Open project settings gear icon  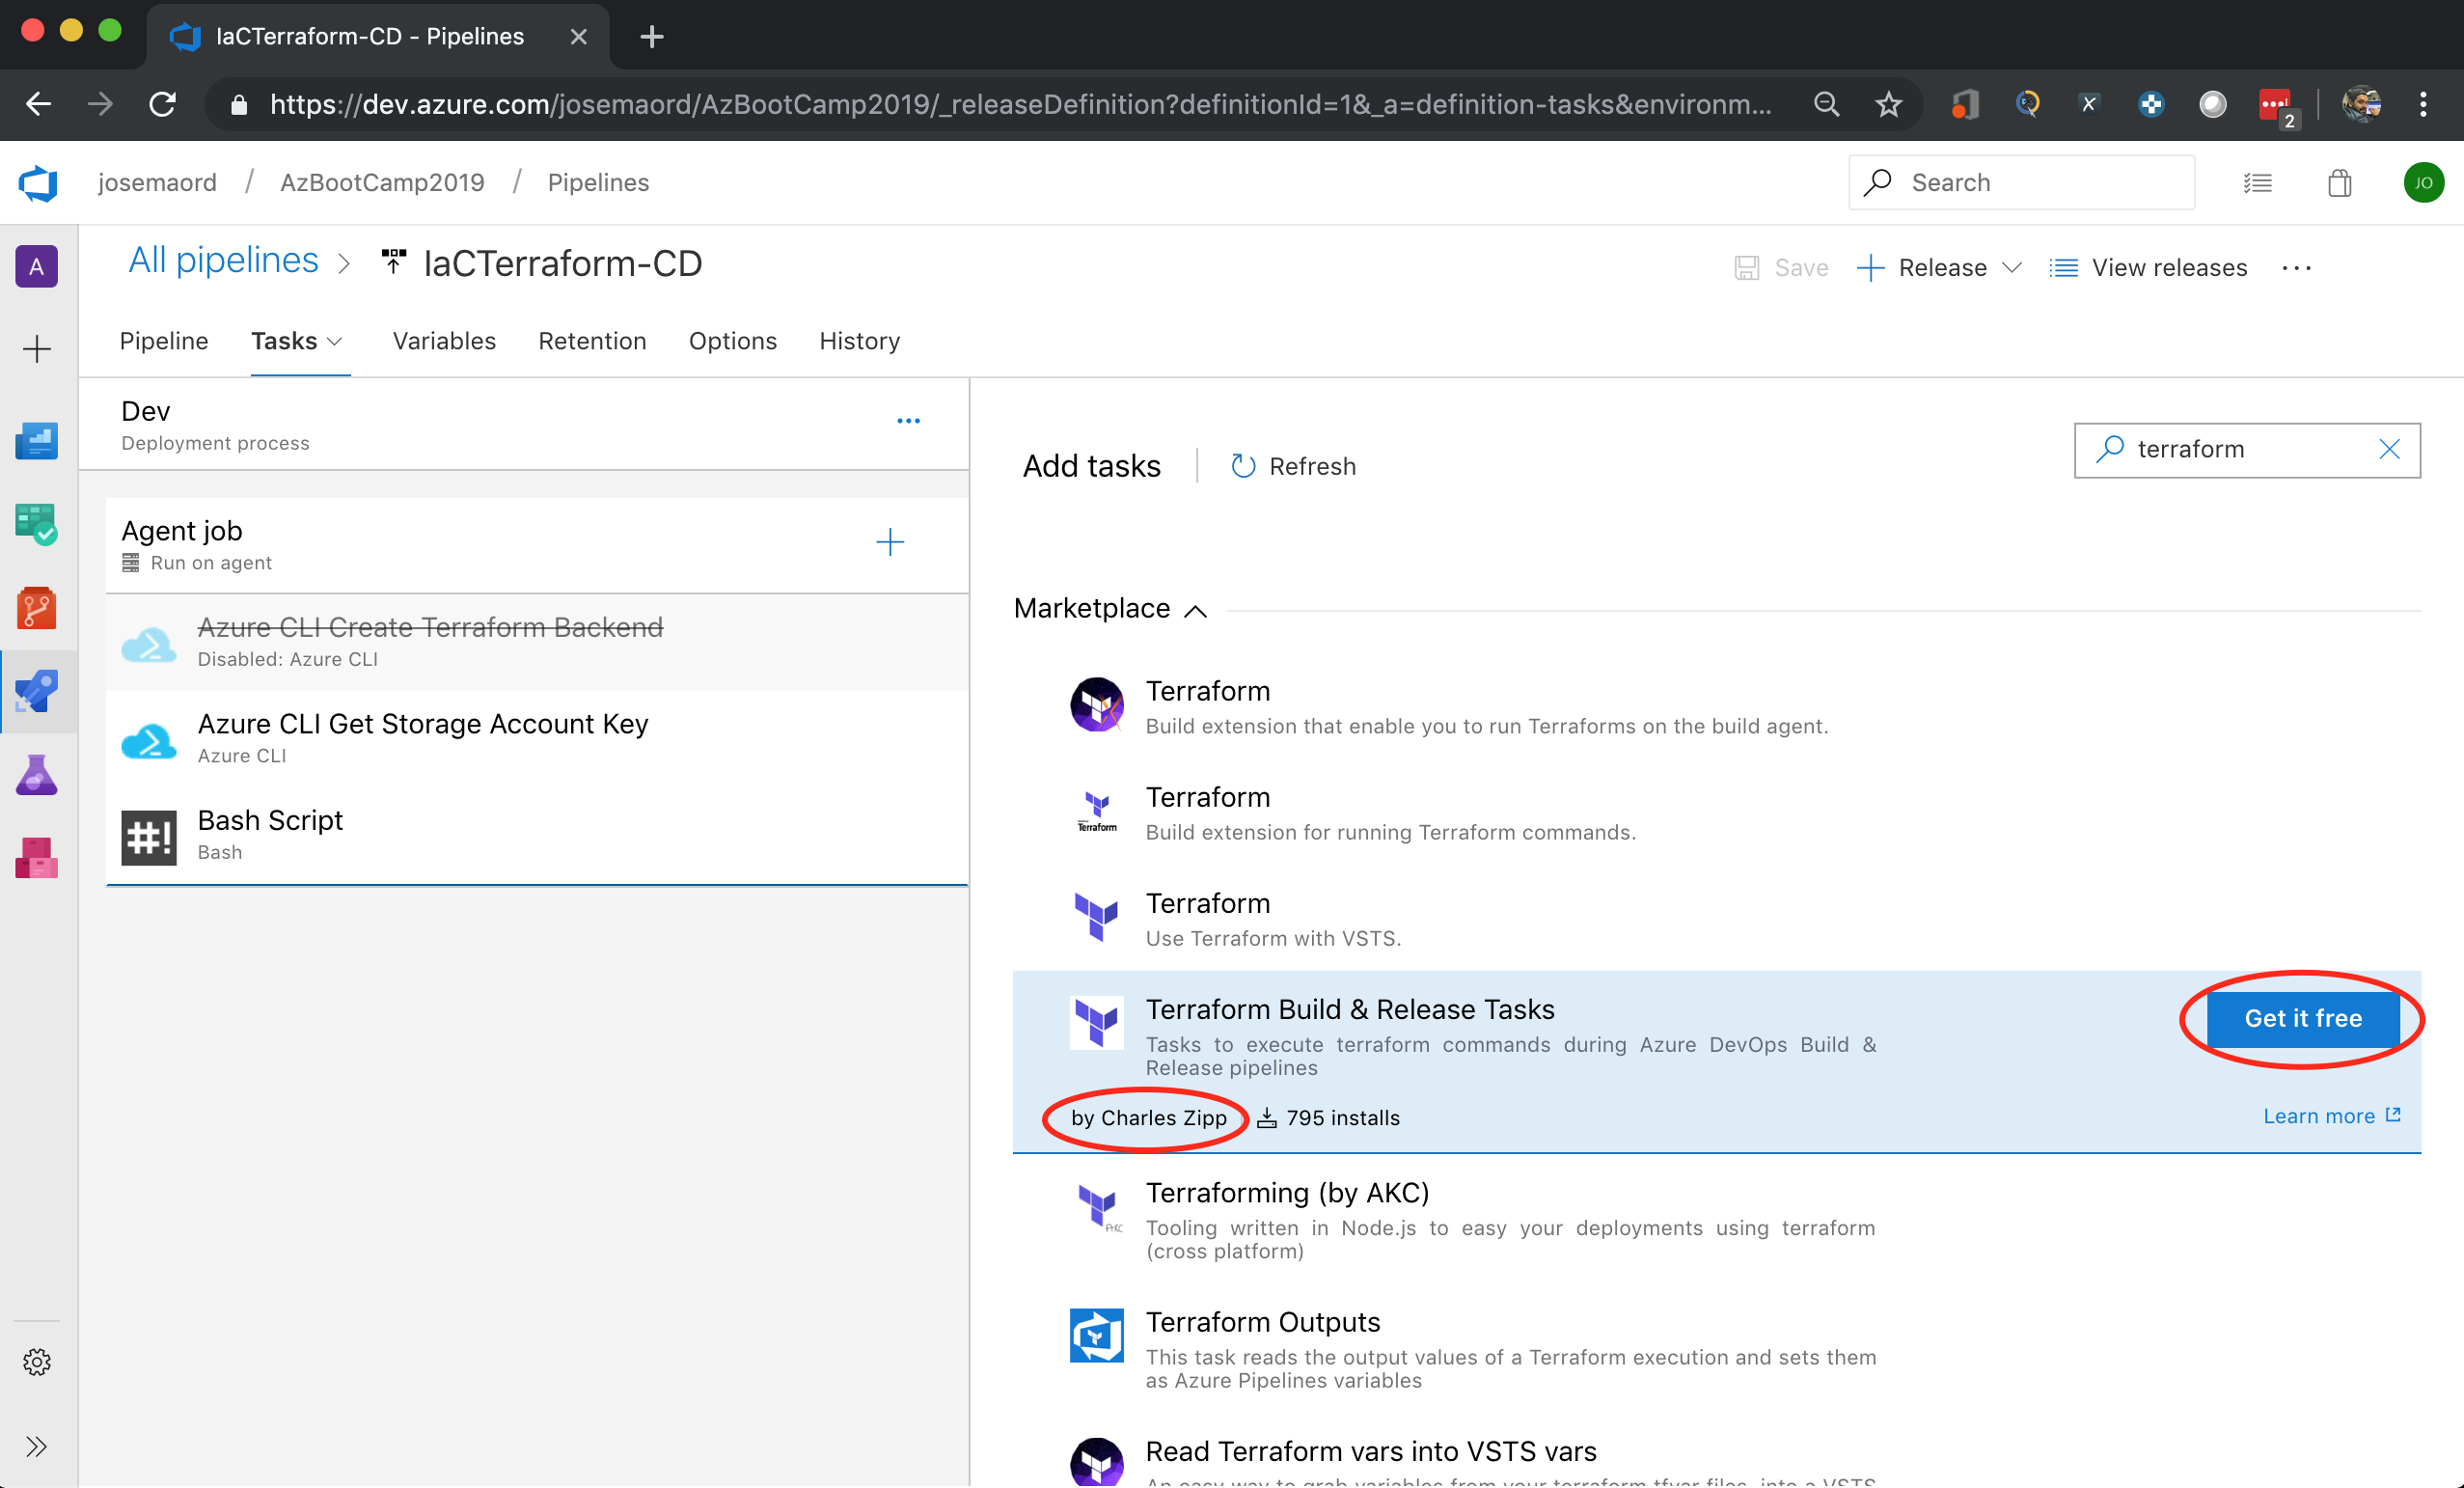37,1362
